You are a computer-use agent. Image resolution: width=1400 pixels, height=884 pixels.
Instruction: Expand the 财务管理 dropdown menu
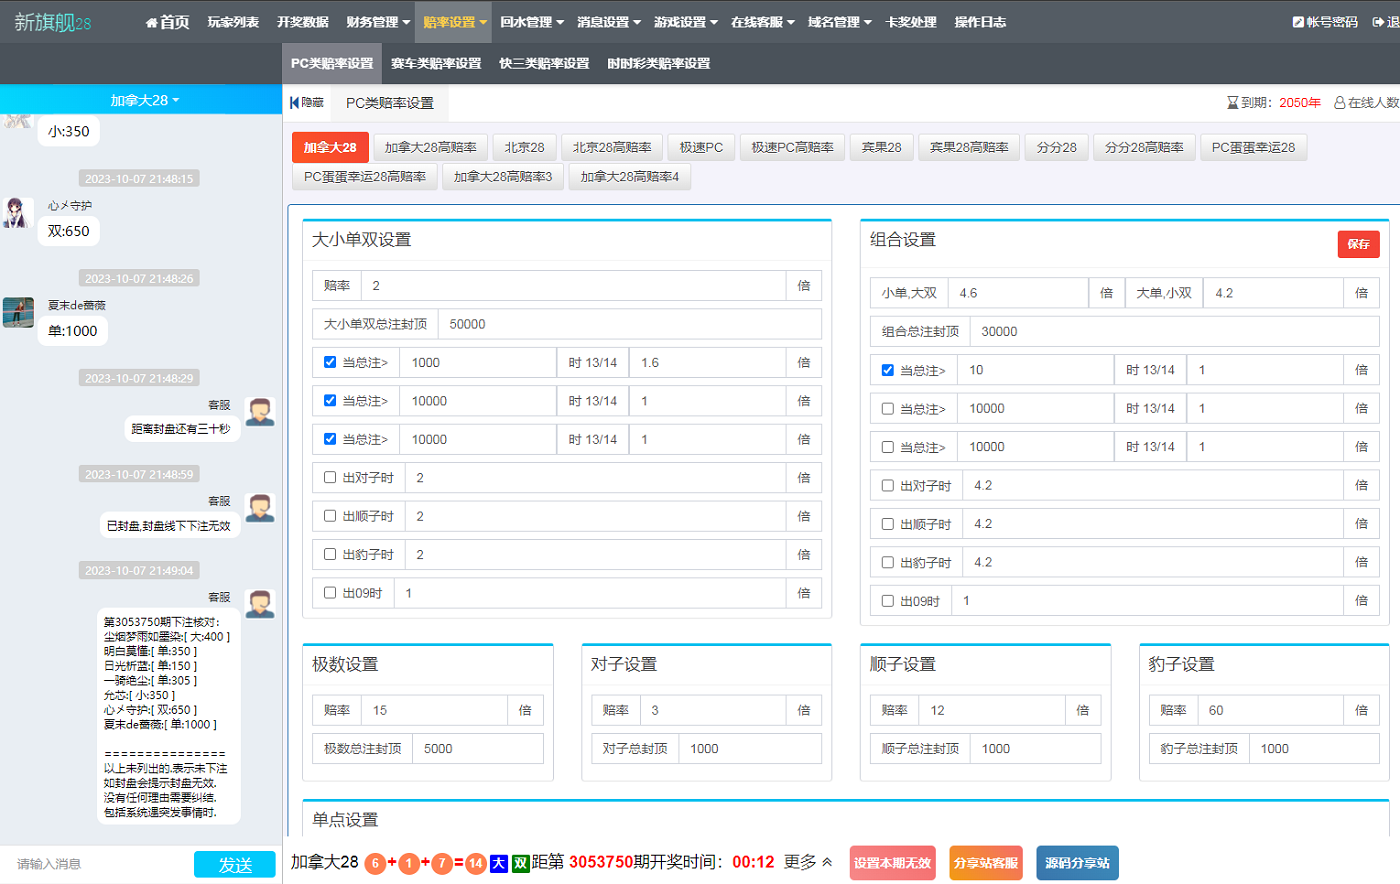tap(377, 22)
